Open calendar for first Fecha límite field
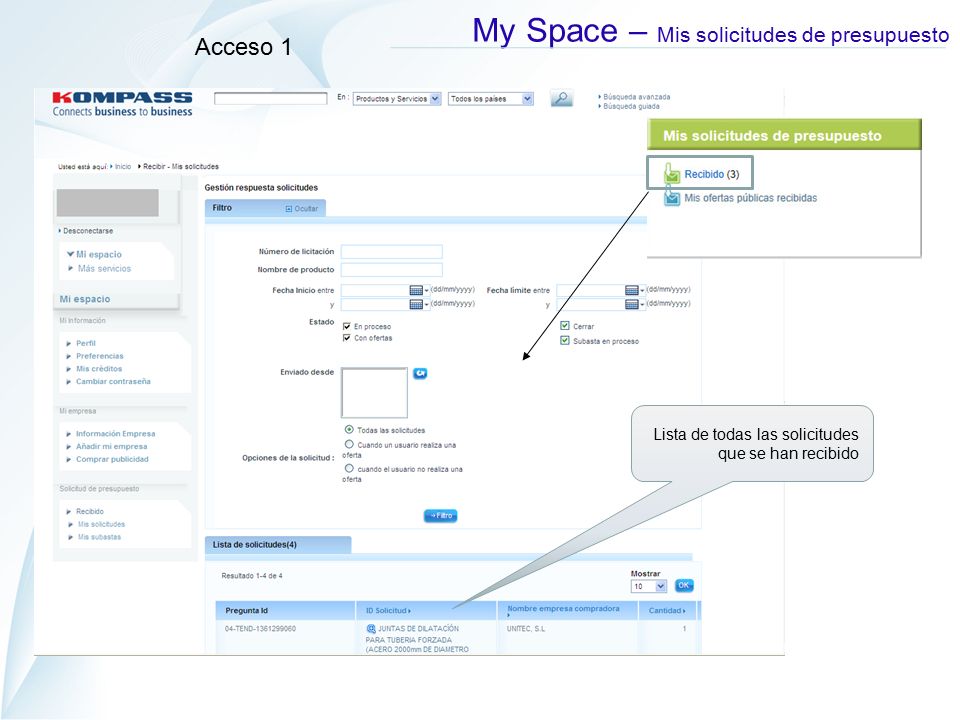 [632, 290]
